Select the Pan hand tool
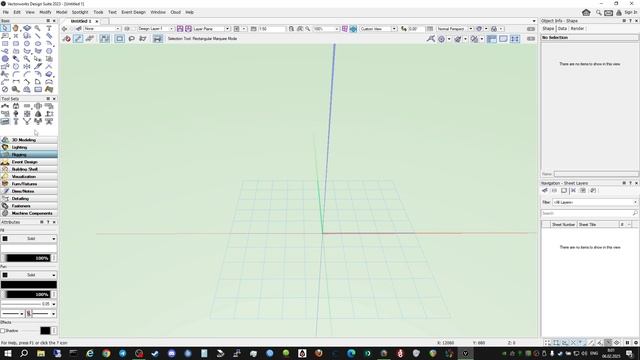Viewport: 640px width, 360px height. tap(16, 28)
